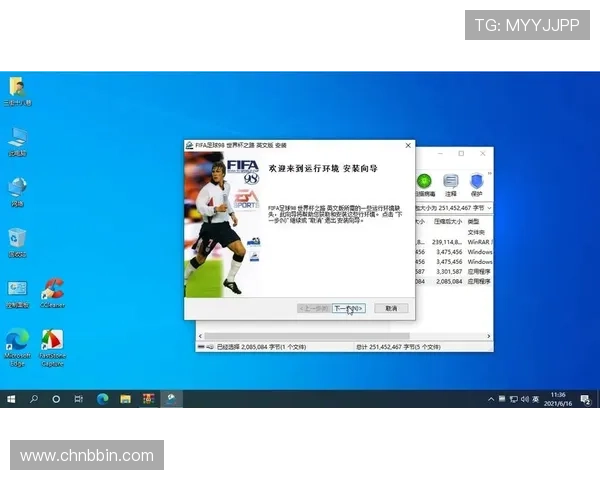600x480 pixels.
Task: Open the FastStone Capture desktop shortcut
Action: [x=52, y=341]
